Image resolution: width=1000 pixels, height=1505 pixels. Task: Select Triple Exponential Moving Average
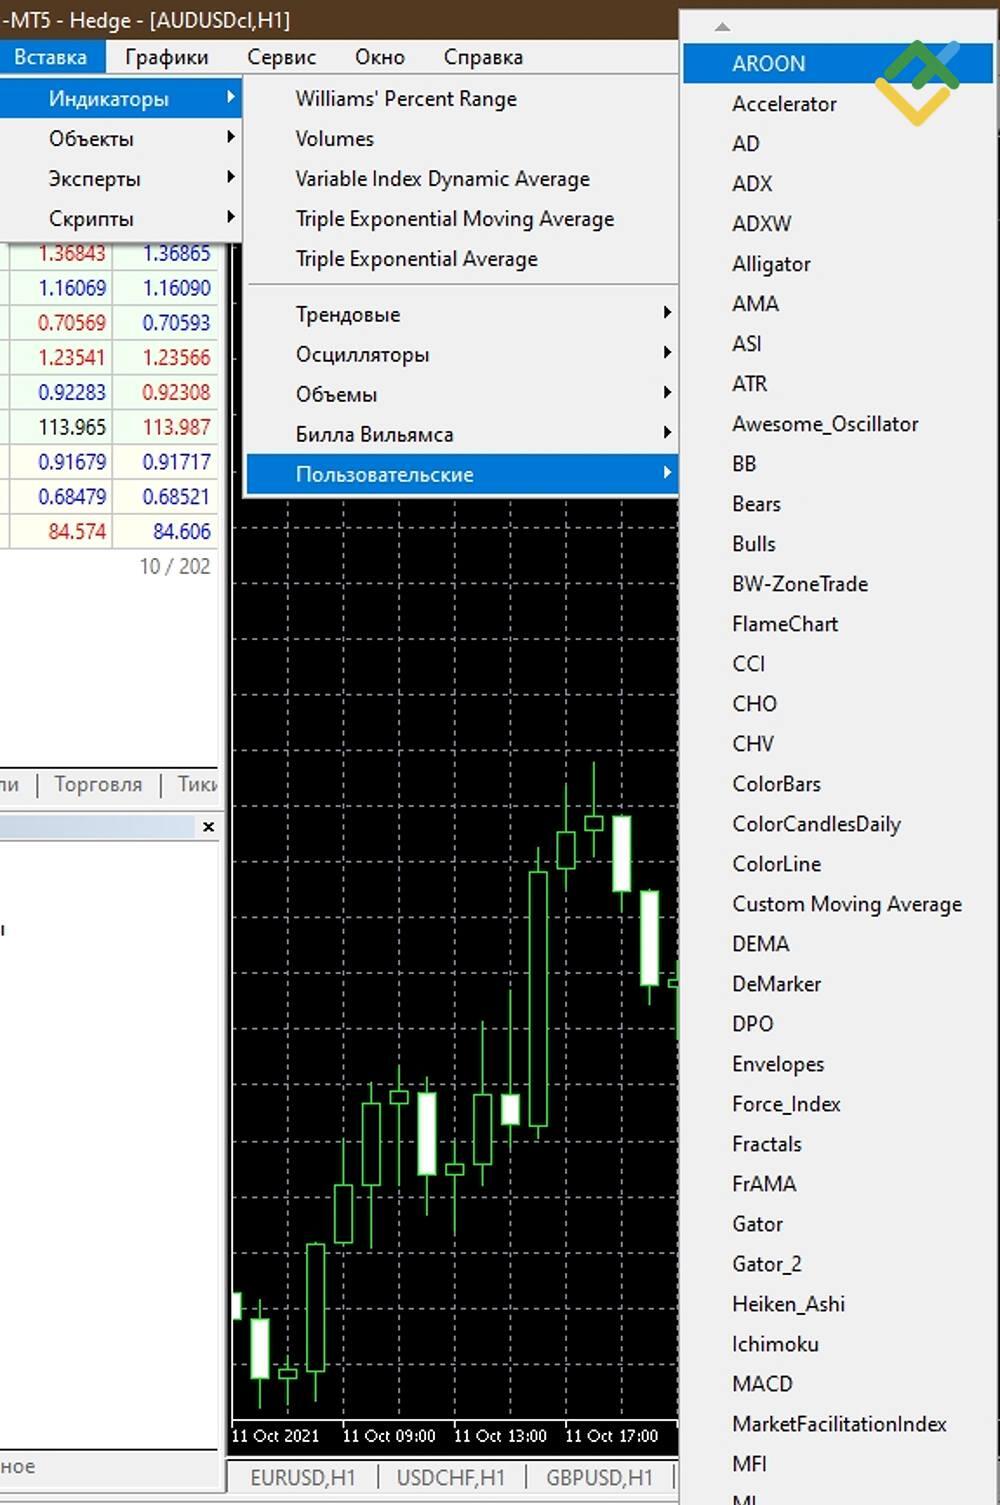click(x=462, y=218)
